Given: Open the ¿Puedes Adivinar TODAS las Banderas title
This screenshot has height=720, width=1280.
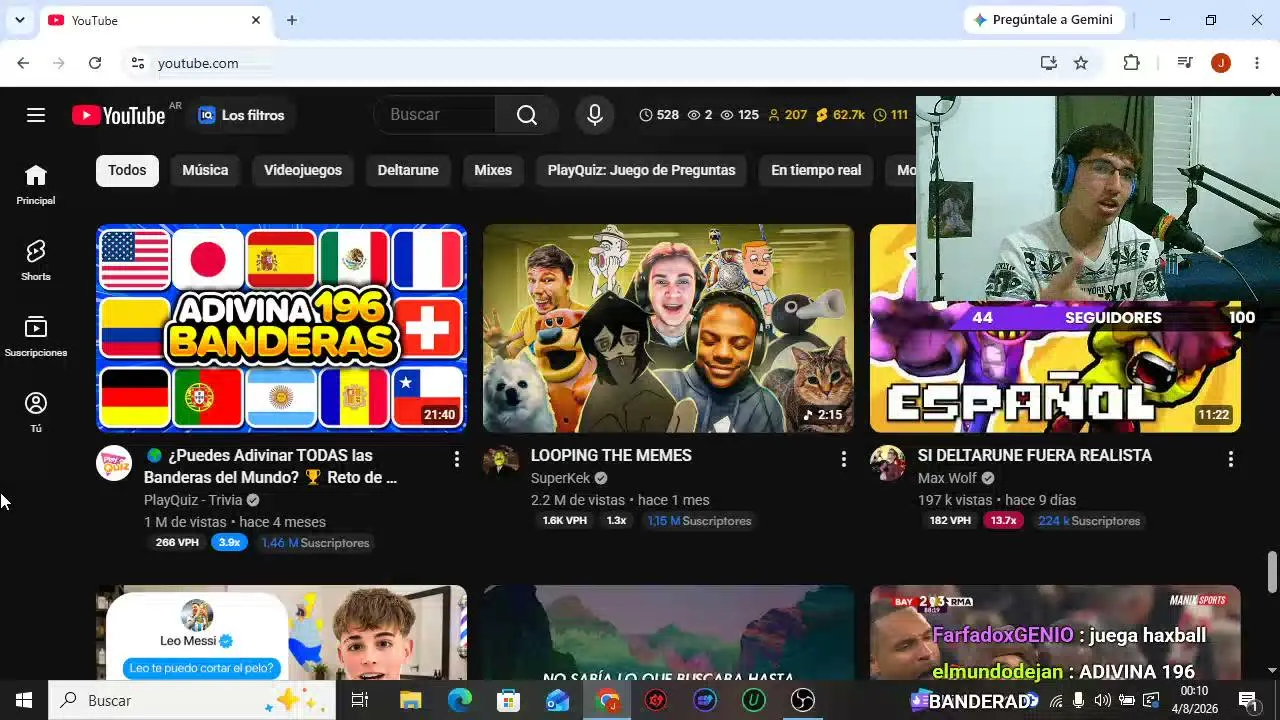Looking at the screenshot, I should click(x=270, y=466).
